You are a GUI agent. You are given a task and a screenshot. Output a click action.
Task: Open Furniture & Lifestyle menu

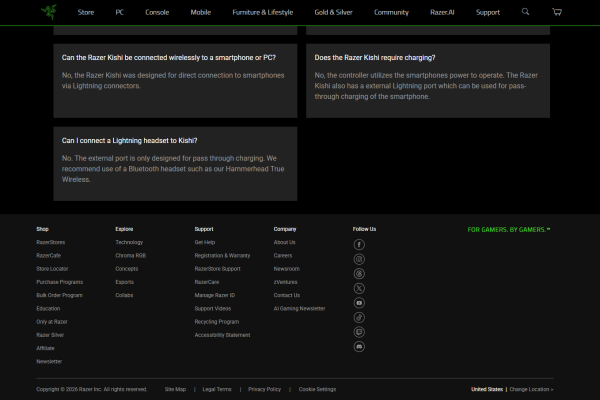(262, 12)
